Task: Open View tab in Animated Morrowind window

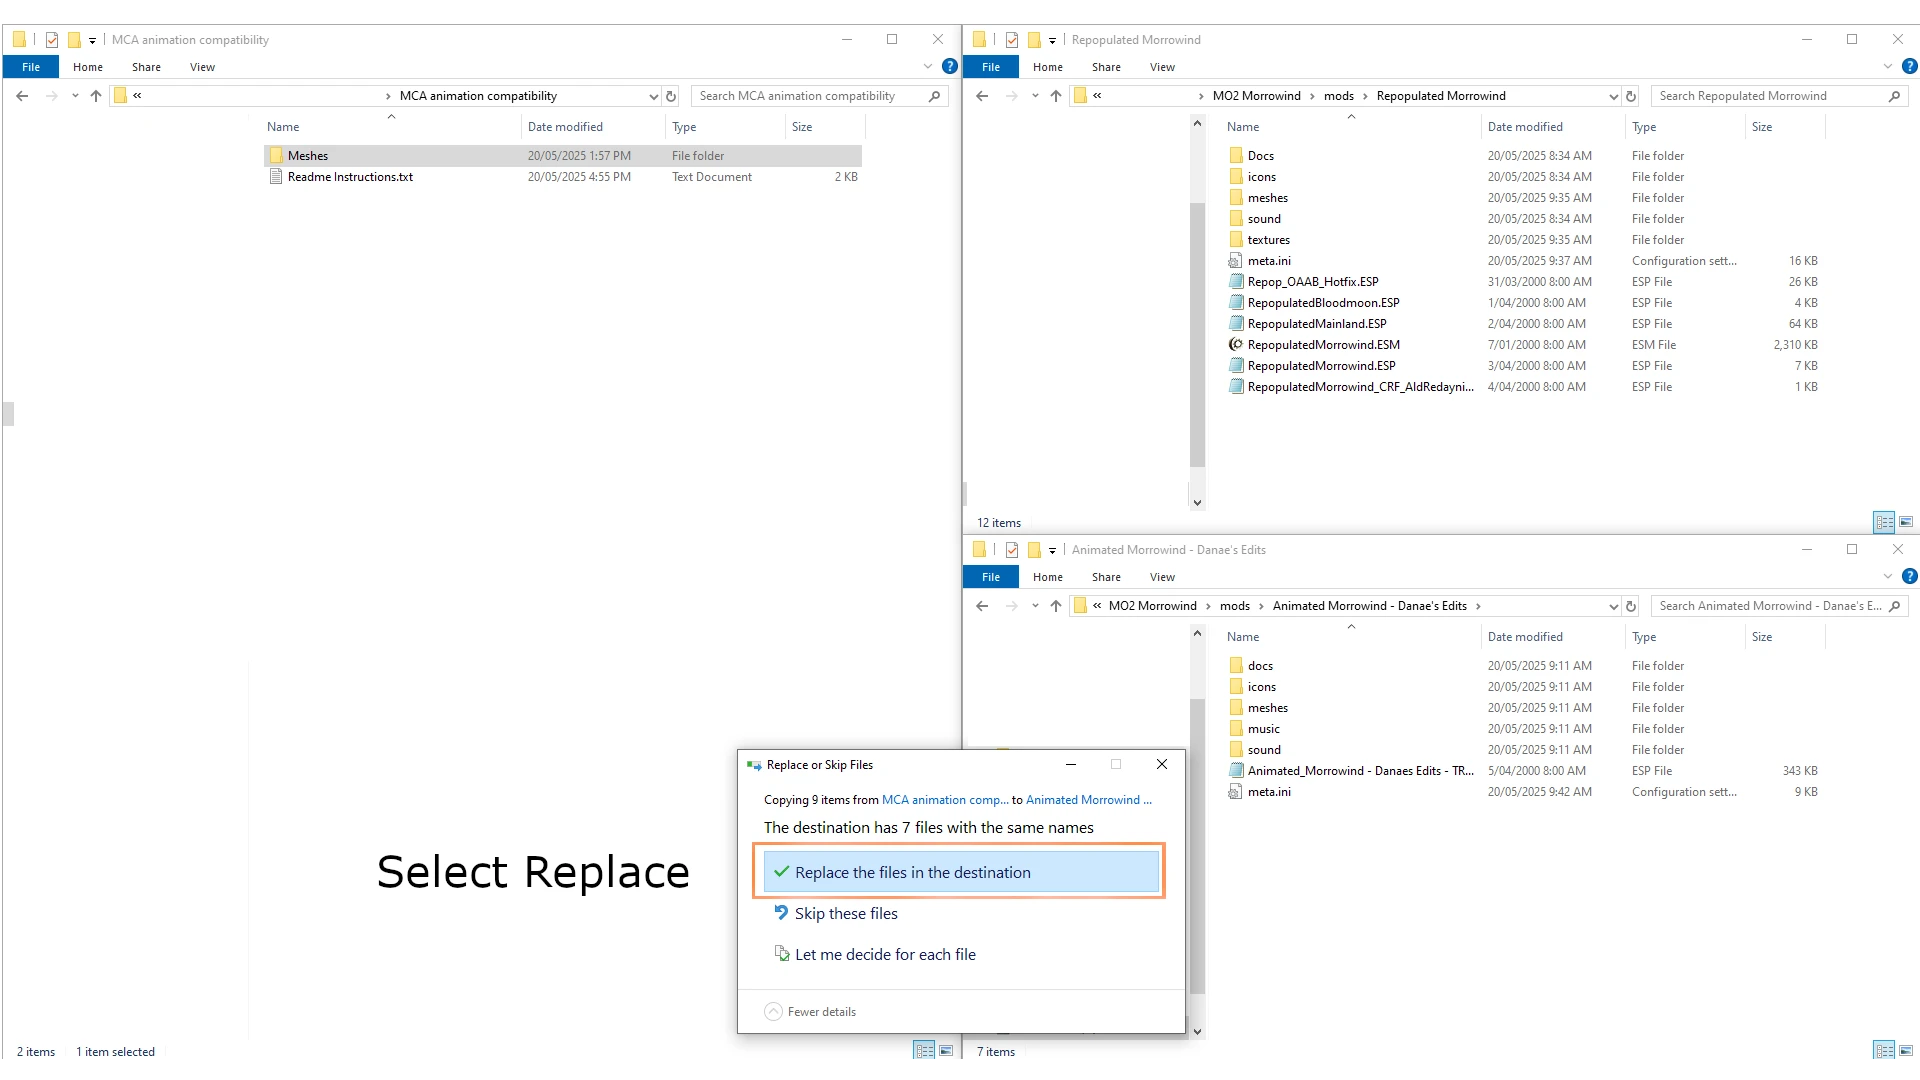Action: pyautogui.click(x=1162, y=577)
